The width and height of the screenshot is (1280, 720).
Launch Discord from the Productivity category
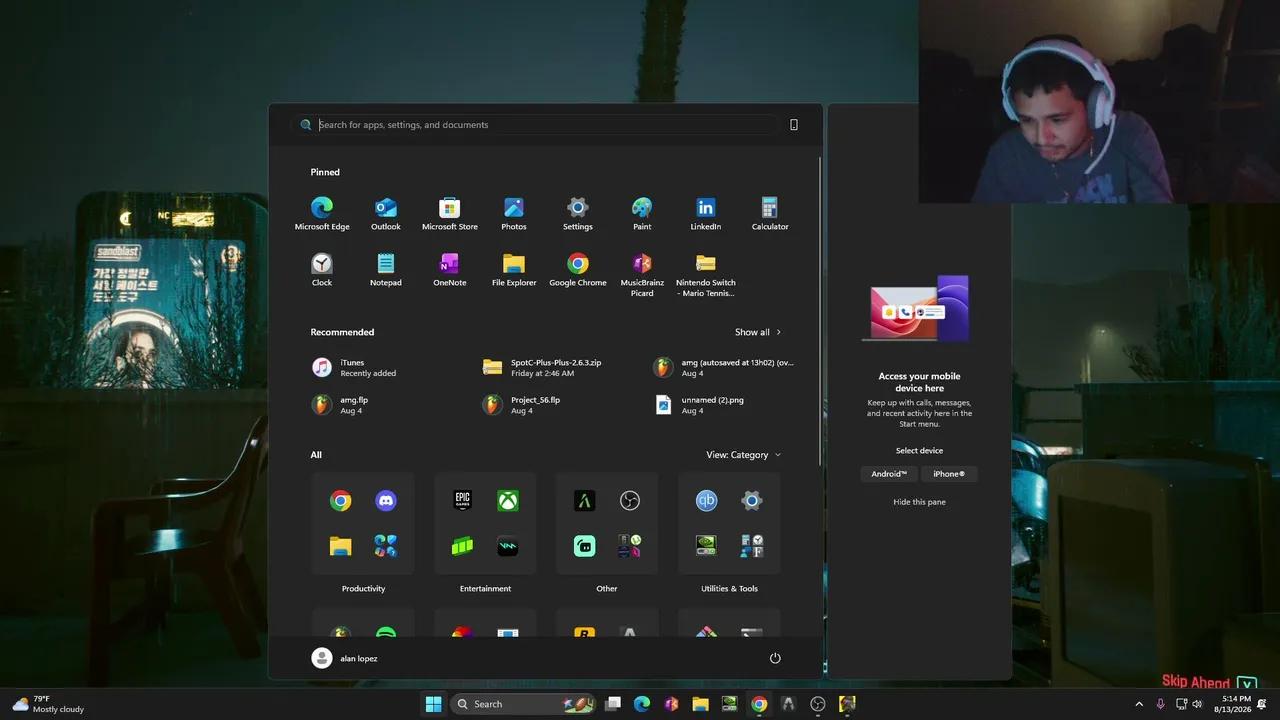click(x=386, y=501)
